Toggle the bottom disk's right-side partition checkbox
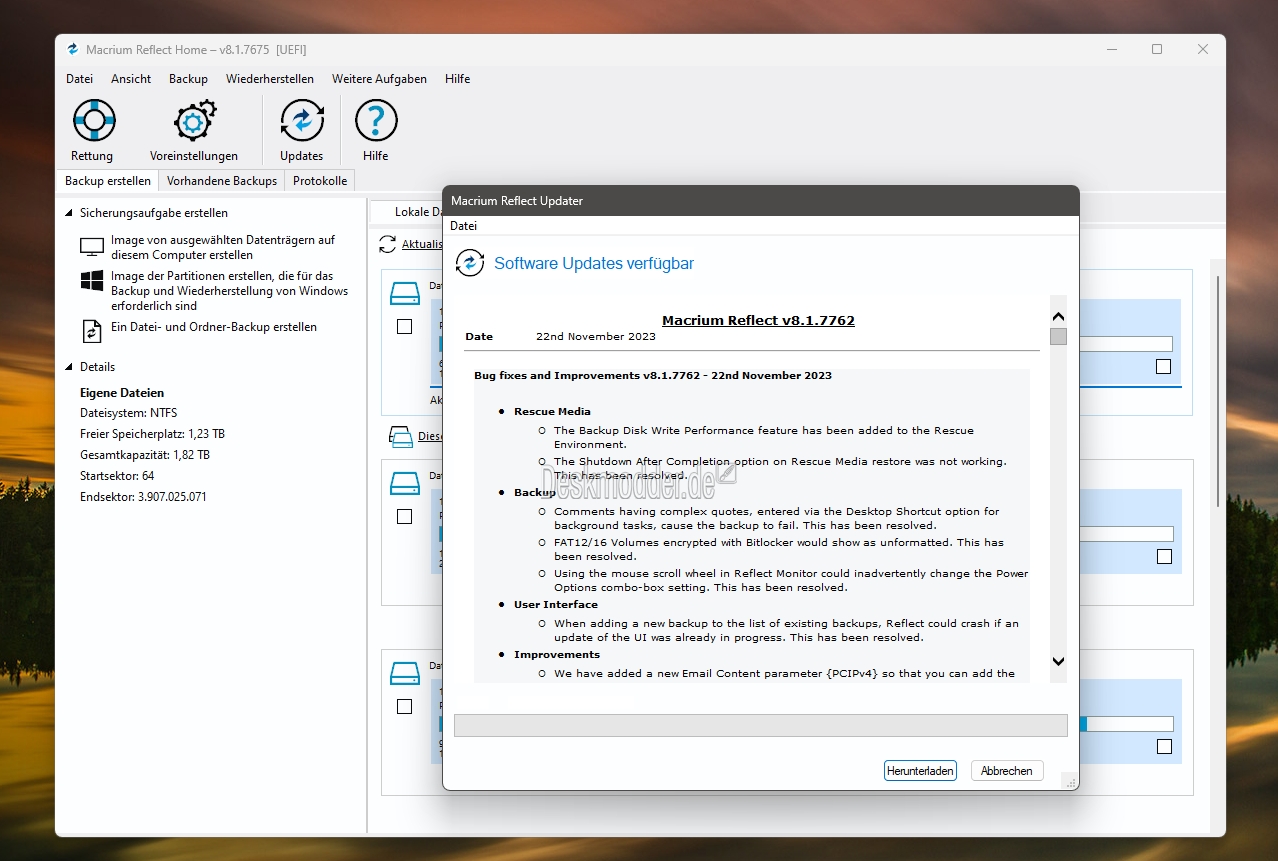1278x861 pixels. (1163, 747)
